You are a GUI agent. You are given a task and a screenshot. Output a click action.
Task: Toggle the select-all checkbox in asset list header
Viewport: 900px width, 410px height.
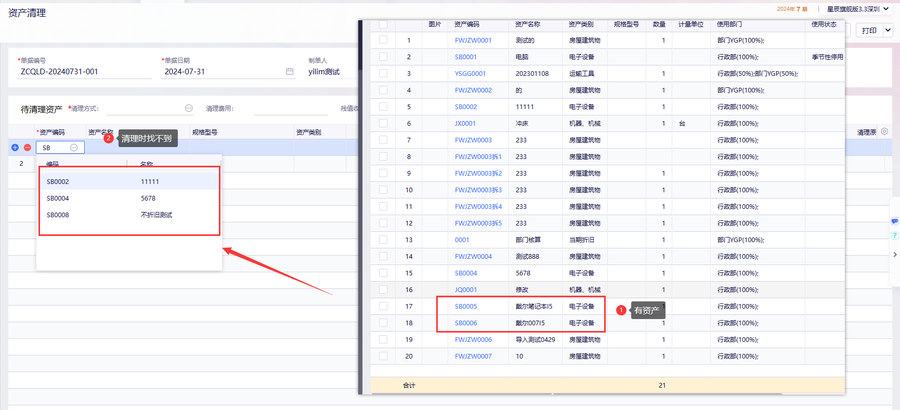[383, 25]
